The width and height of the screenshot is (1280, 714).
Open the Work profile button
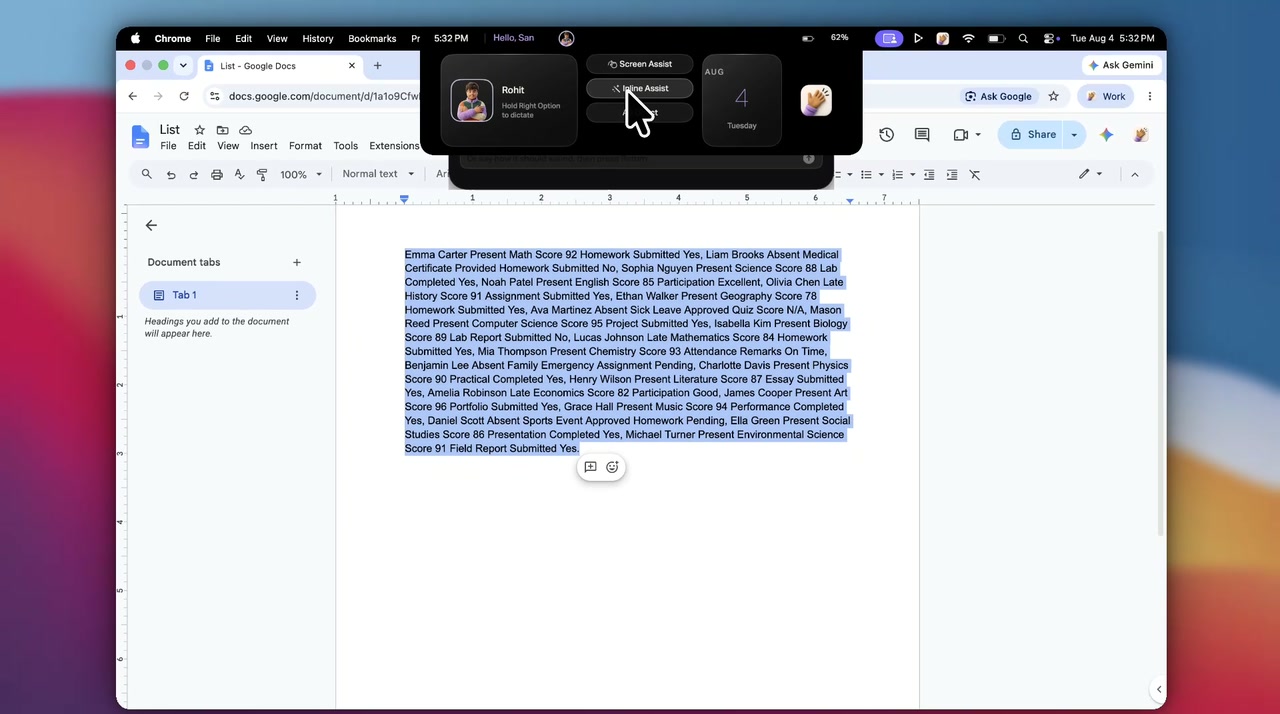click(1105, 96)
